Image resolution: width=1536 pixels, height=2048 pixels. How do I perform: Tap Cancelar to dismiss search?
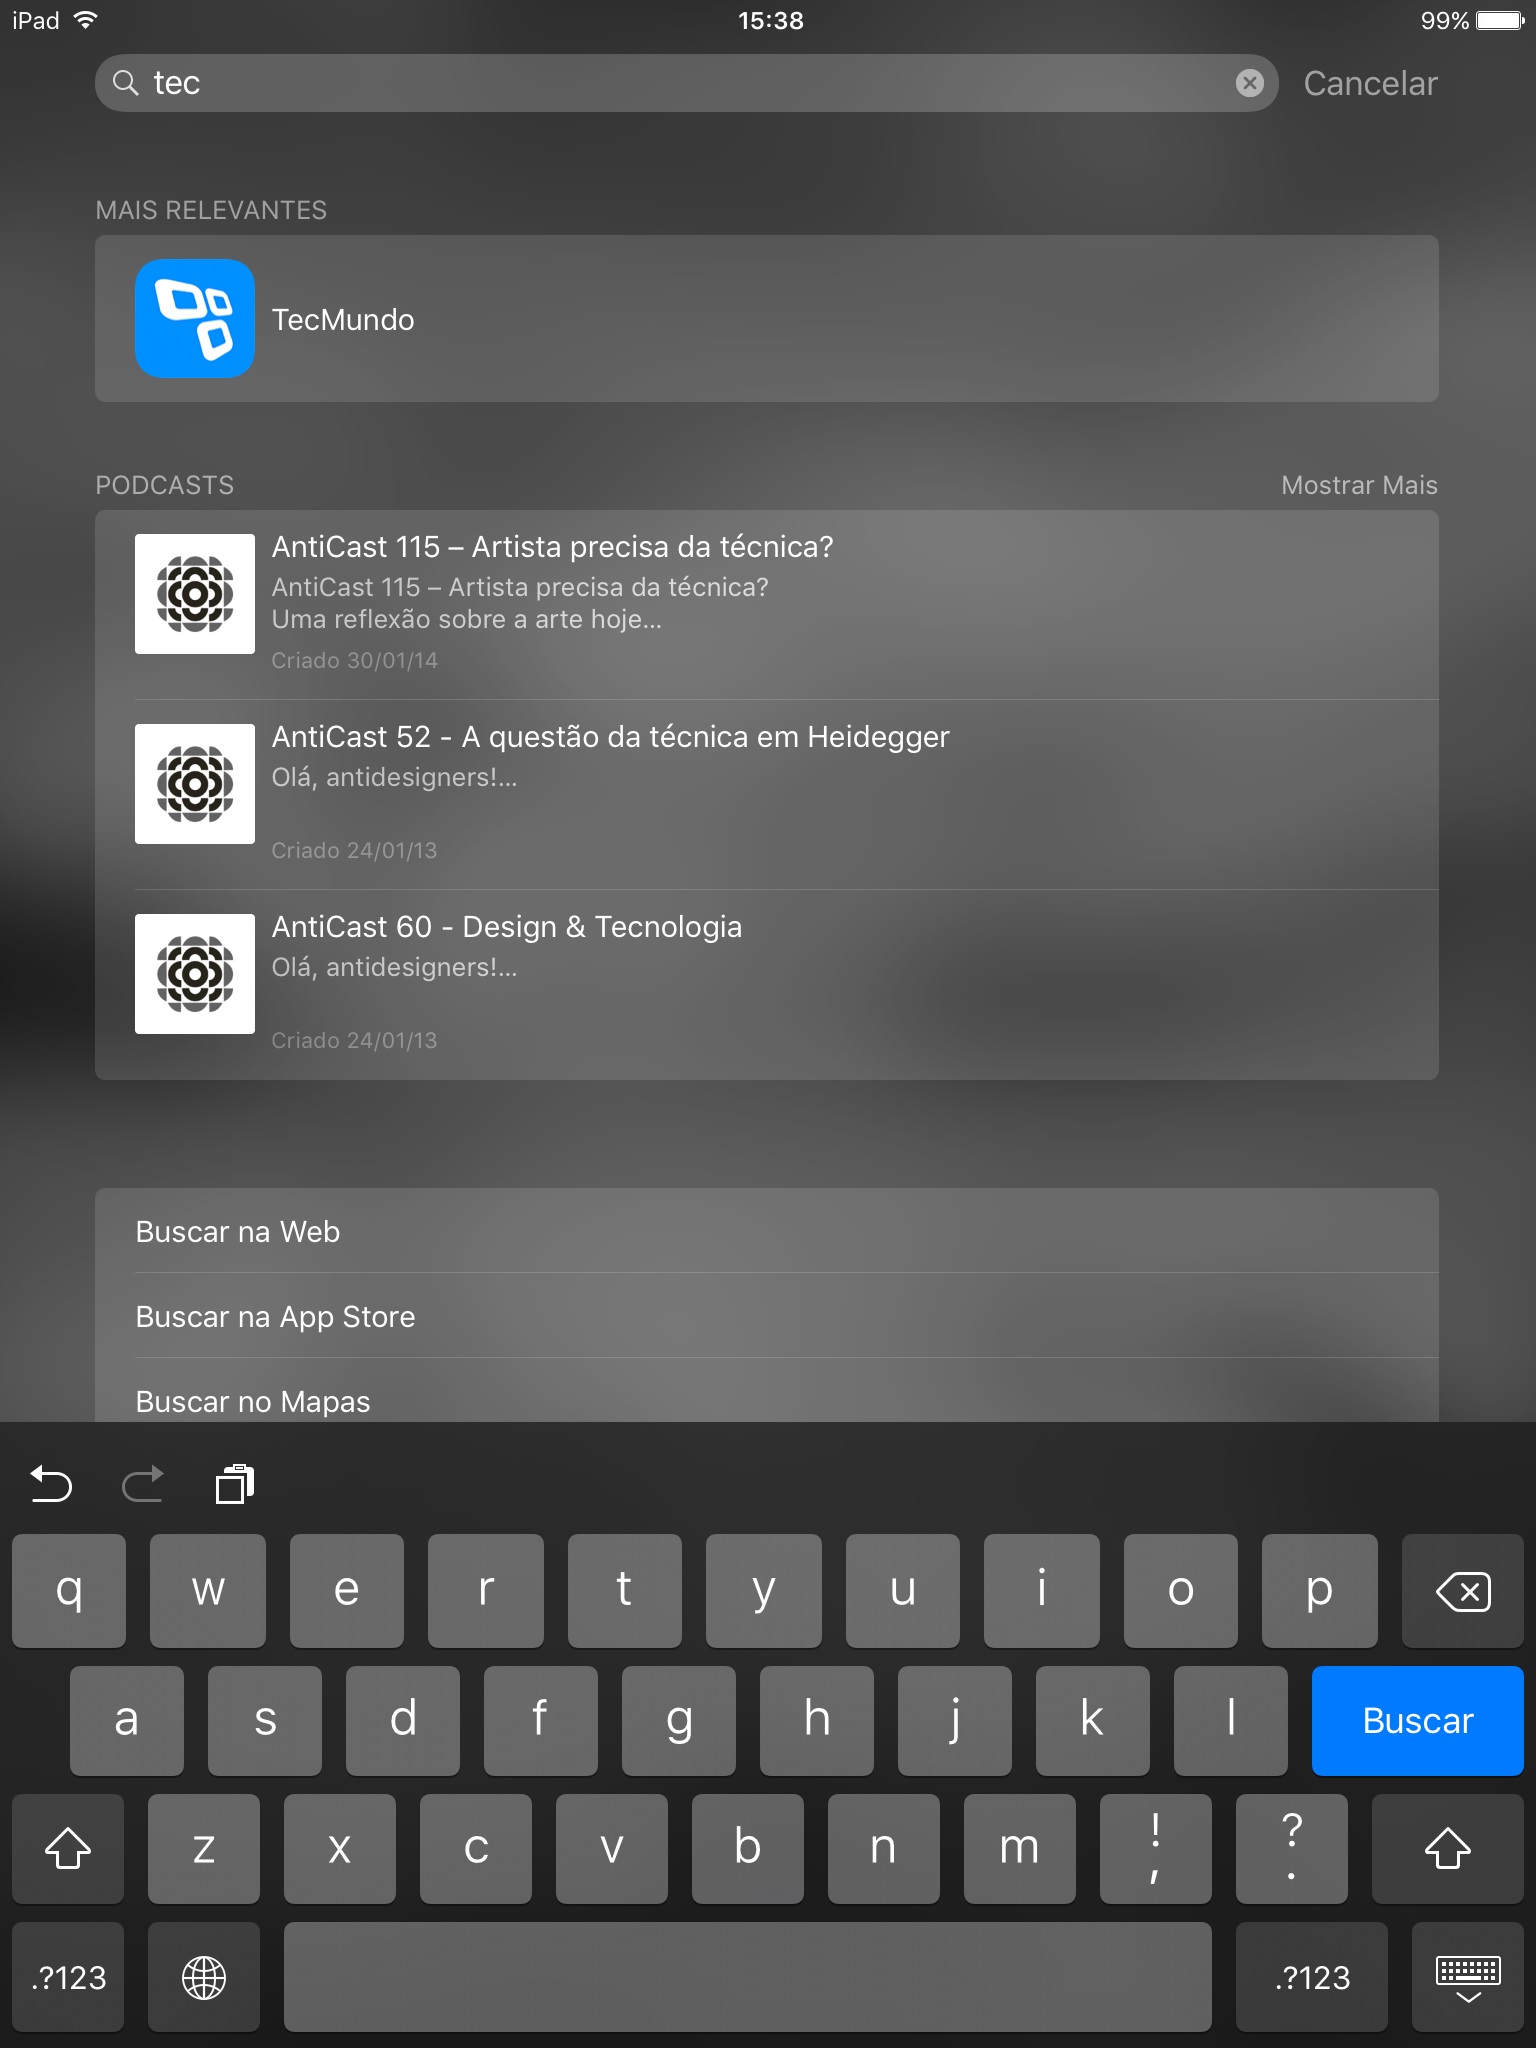pos(1370,83)
